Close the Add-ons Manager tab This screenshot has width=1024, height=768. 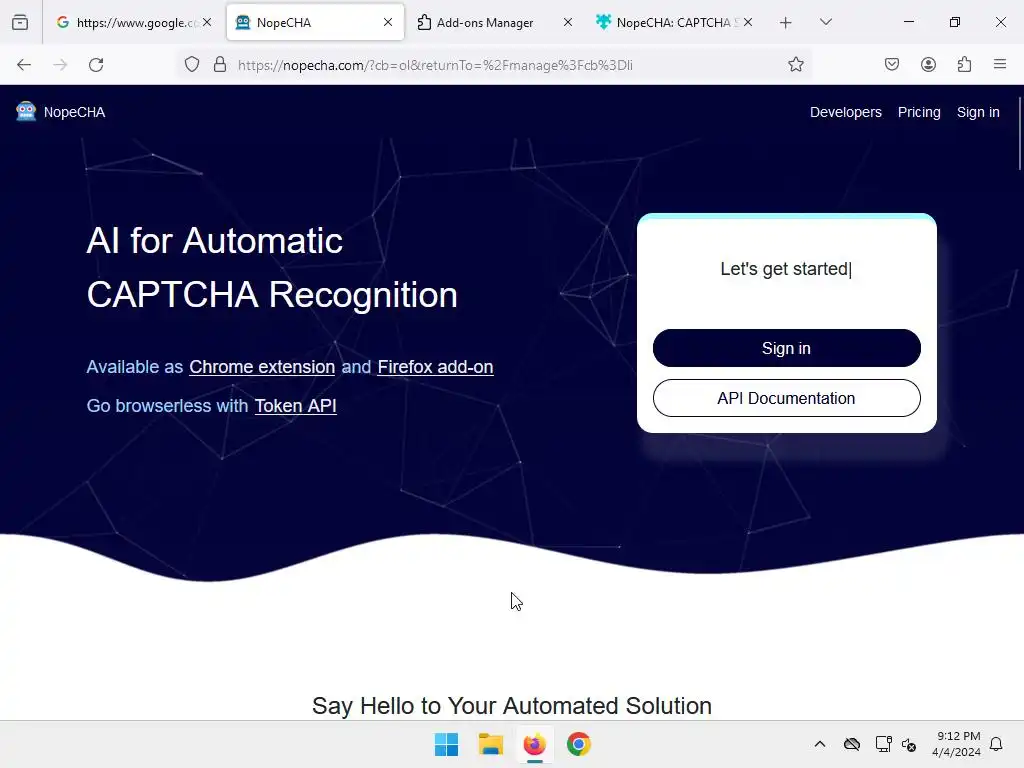tap(568, 22)
